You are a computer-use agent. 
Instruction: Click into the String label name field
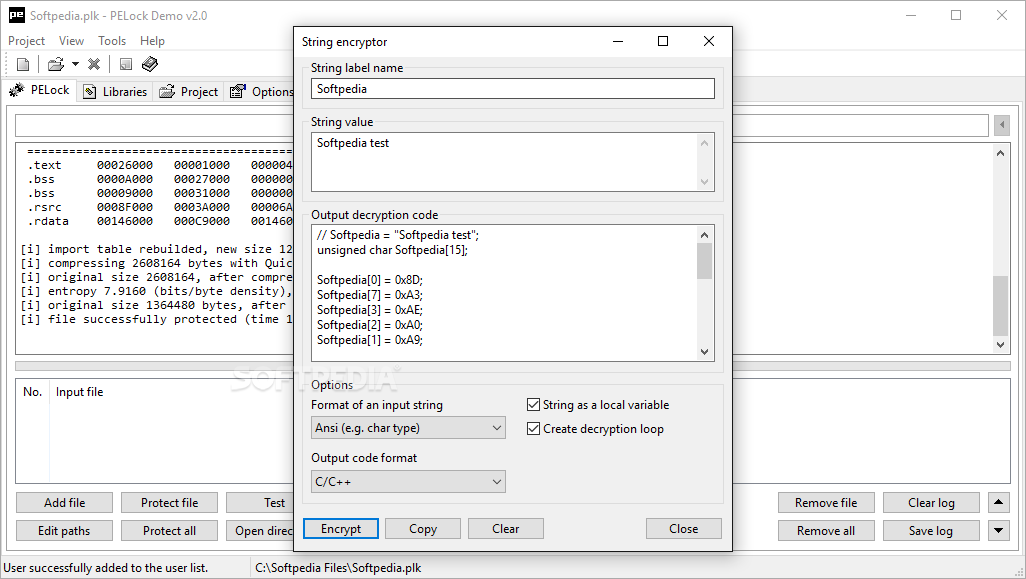pyautogui.click(x=512, y=89)
